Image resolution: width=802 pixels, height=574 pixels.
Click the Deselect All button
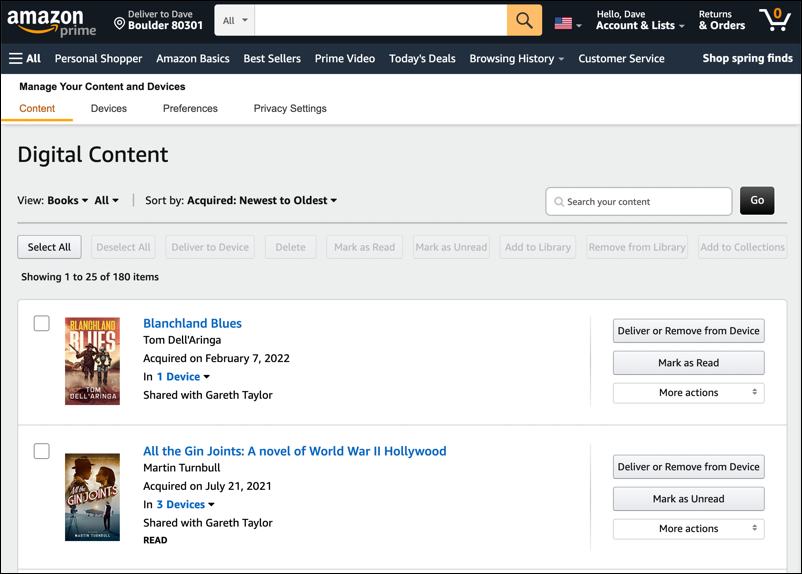pos(123,247)
